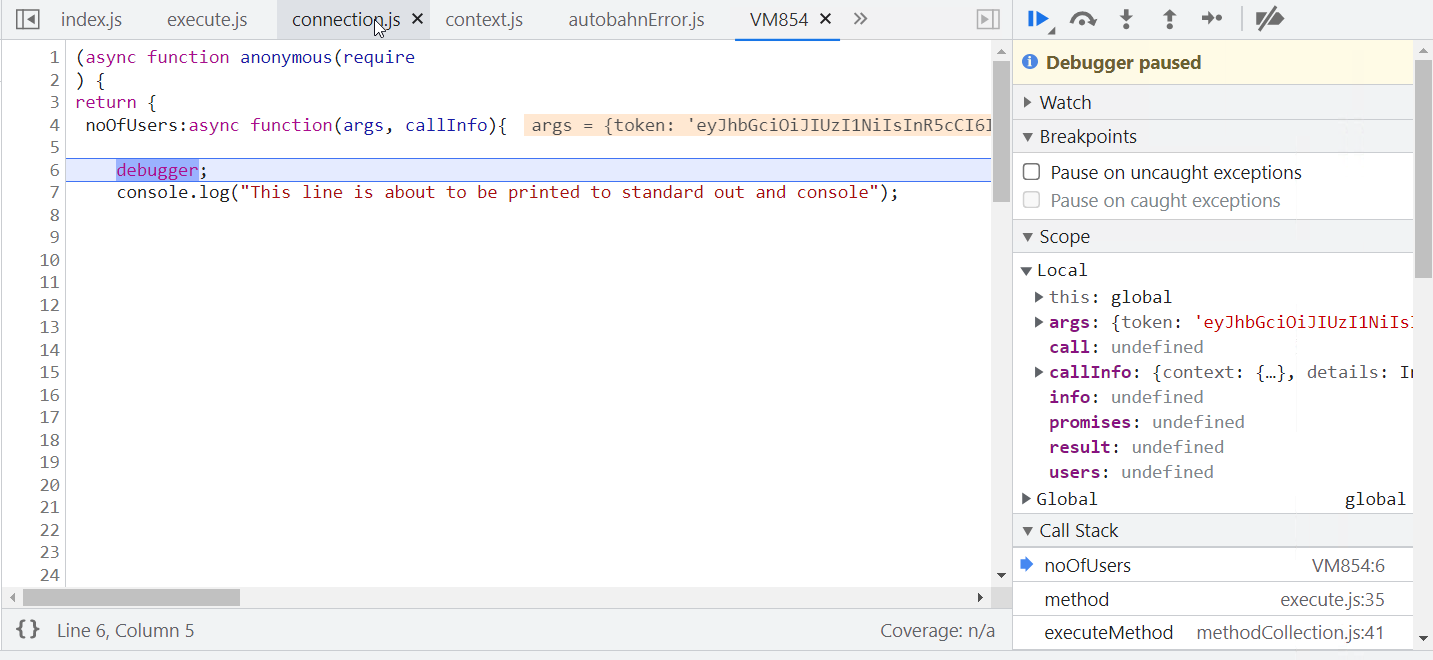Expand the callInfo variable

click(x=1040, y=372)
